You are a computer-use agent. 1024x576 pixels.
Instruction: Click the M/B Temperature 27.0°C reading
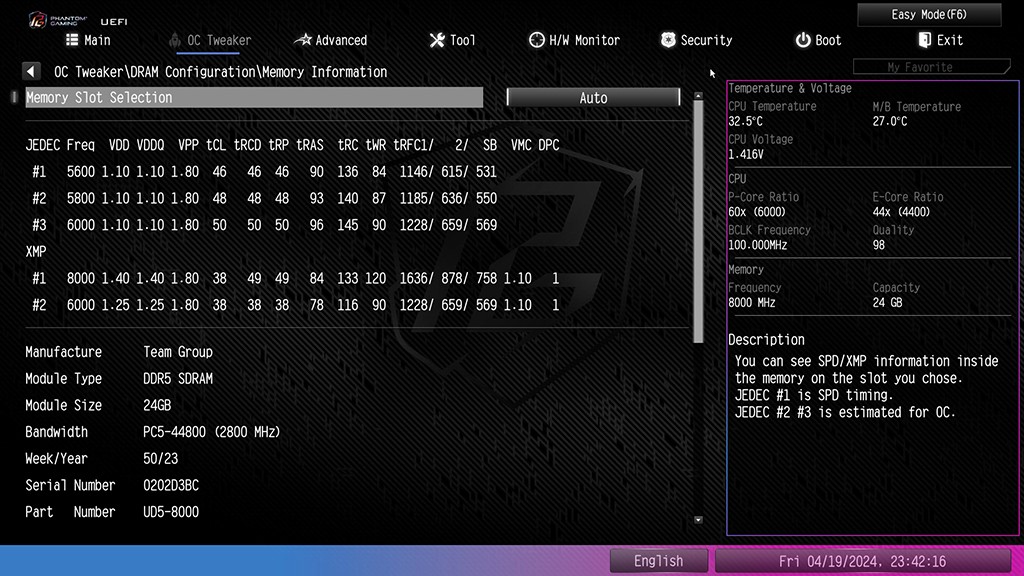tap(889, 121)
